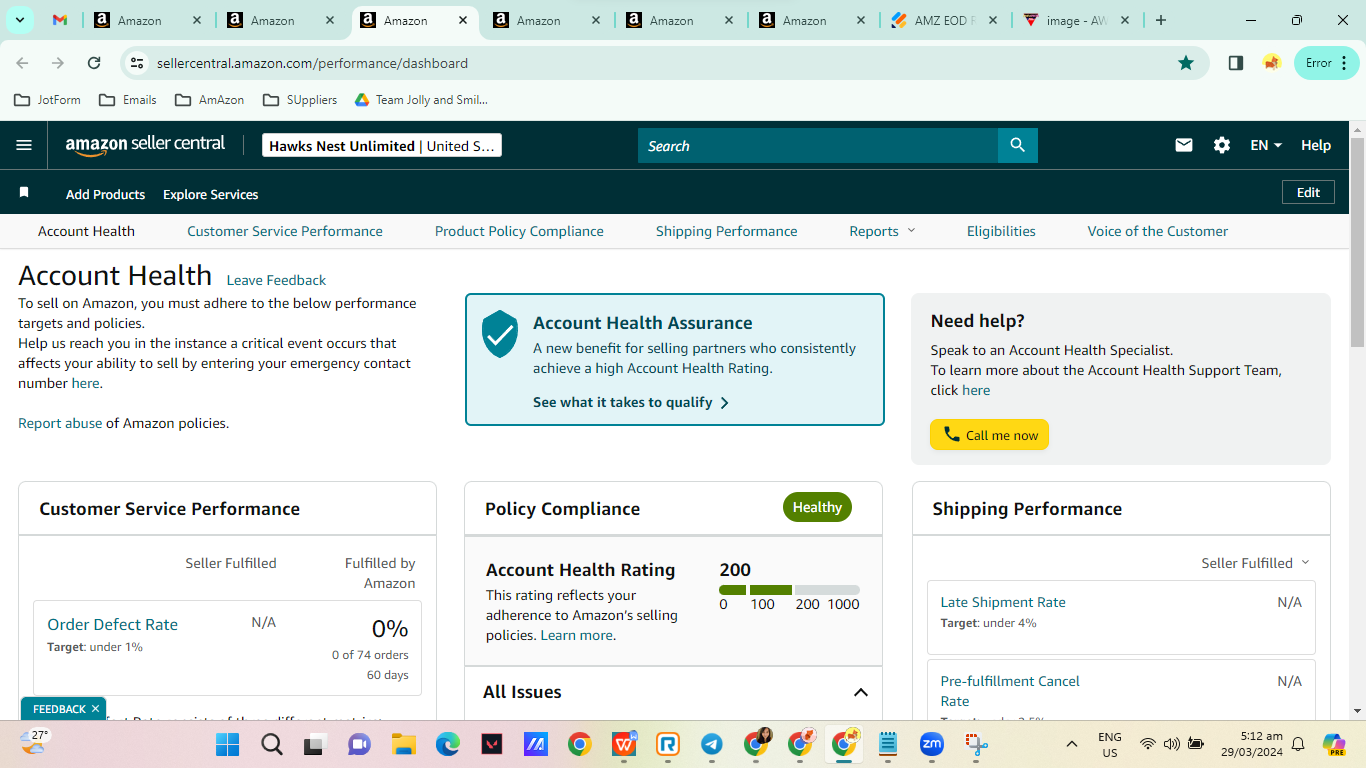Click the Edit button
The width and height of the screenshot is (1366, 768).
(1308, 192)
